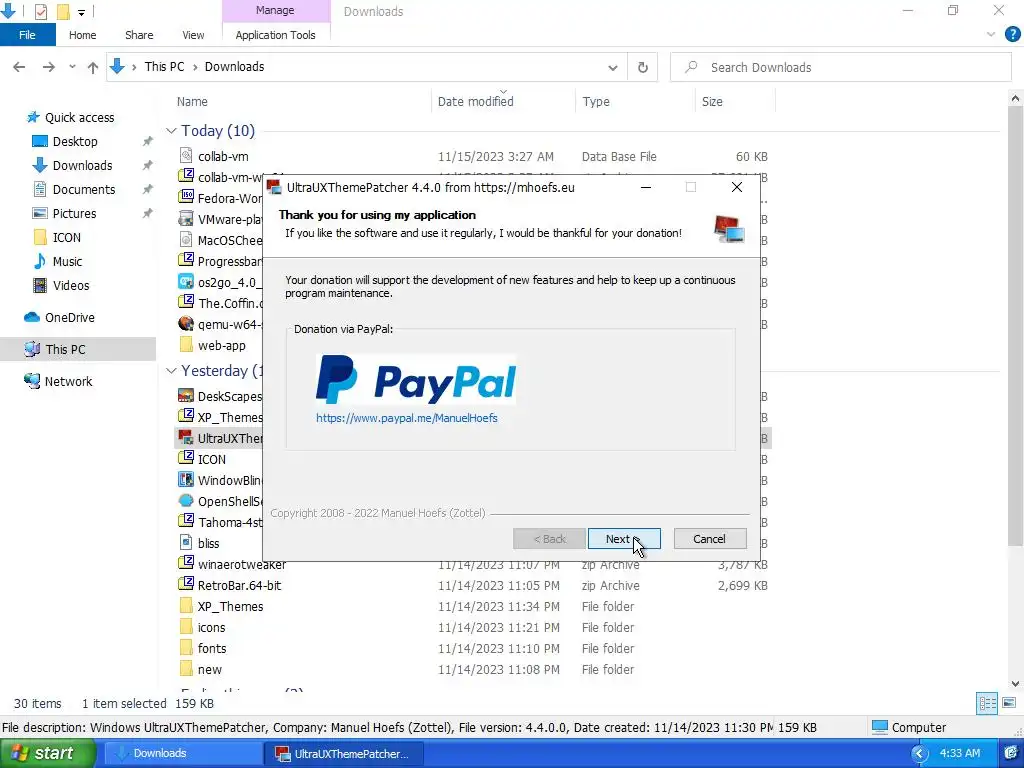The width and height of the screenshot is (1024, 768).
Task: Click the Properties quick access icon
Action: click(40, 11)
